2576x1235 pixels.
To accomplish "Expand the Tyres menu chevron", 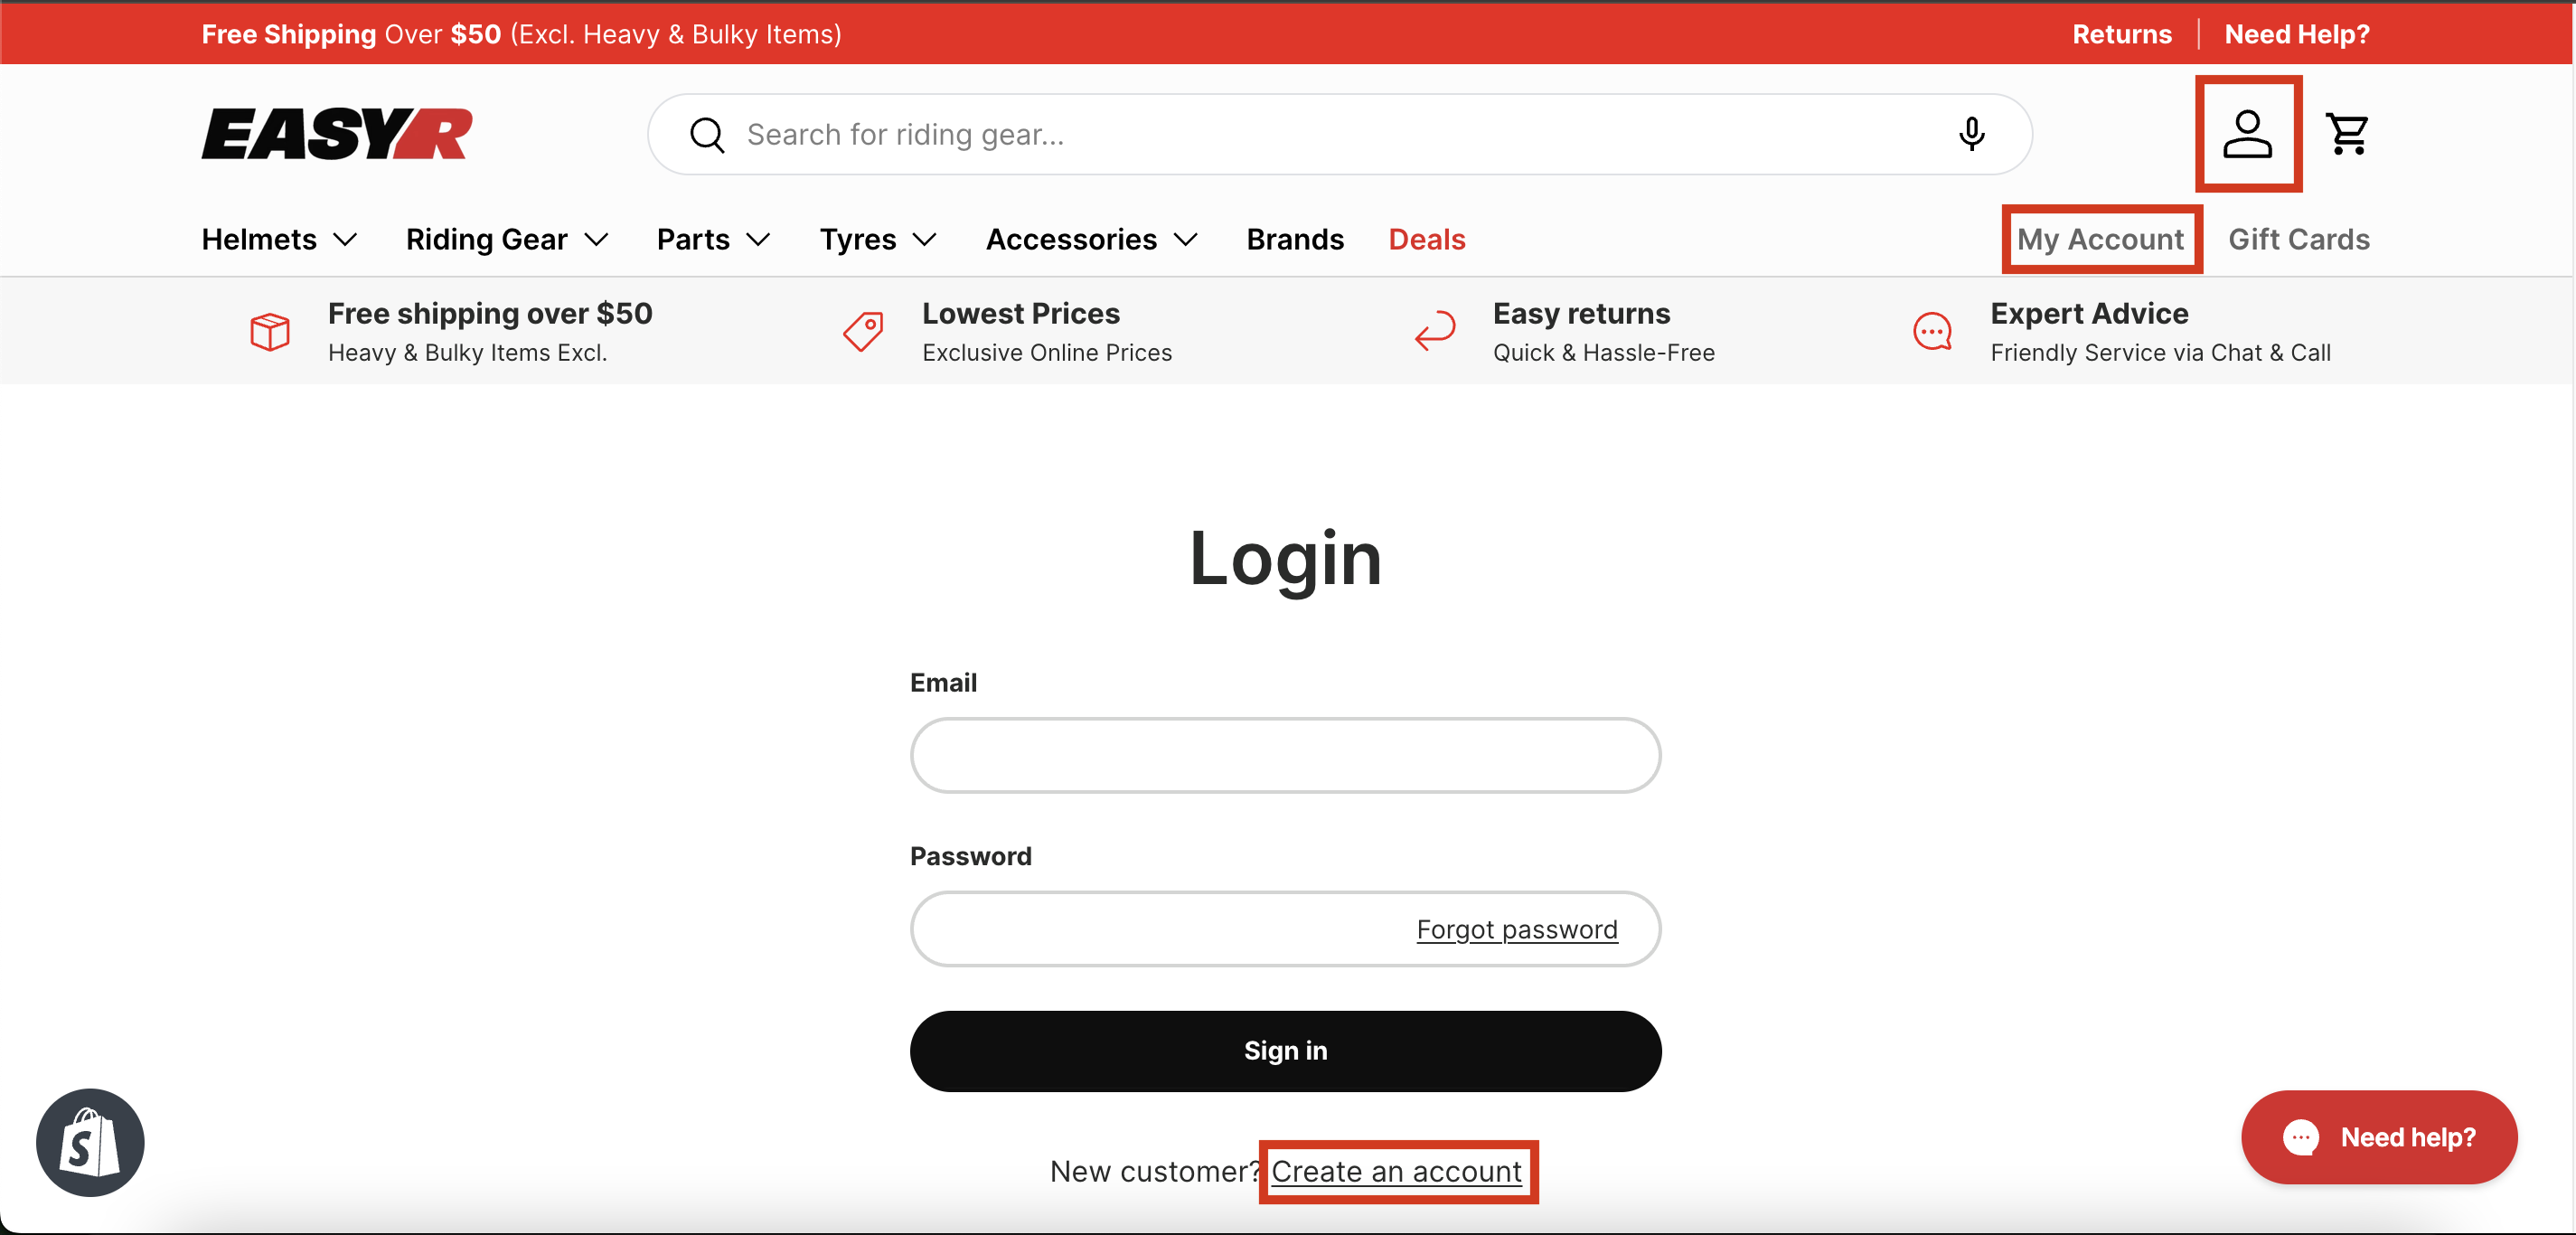I will point(925,240).
